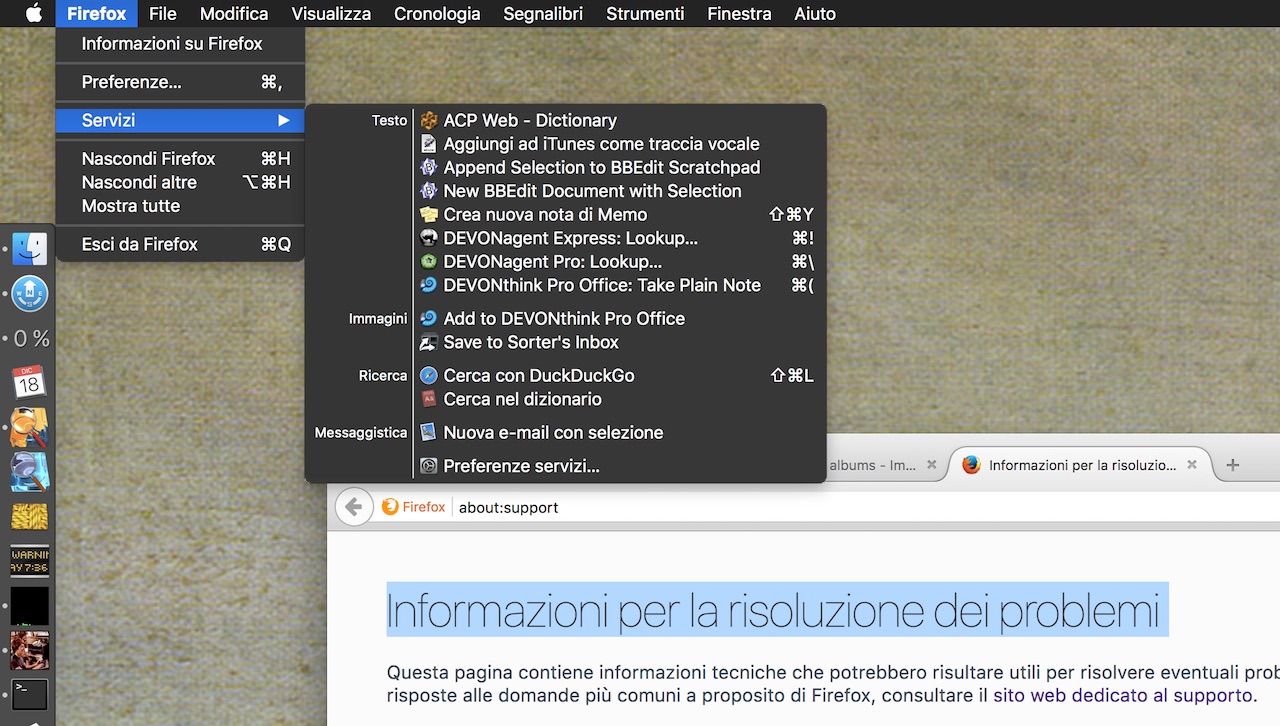Open a new tab with plus button
The width and height of the screenshot is (1280, 726).
point(1233,465)
